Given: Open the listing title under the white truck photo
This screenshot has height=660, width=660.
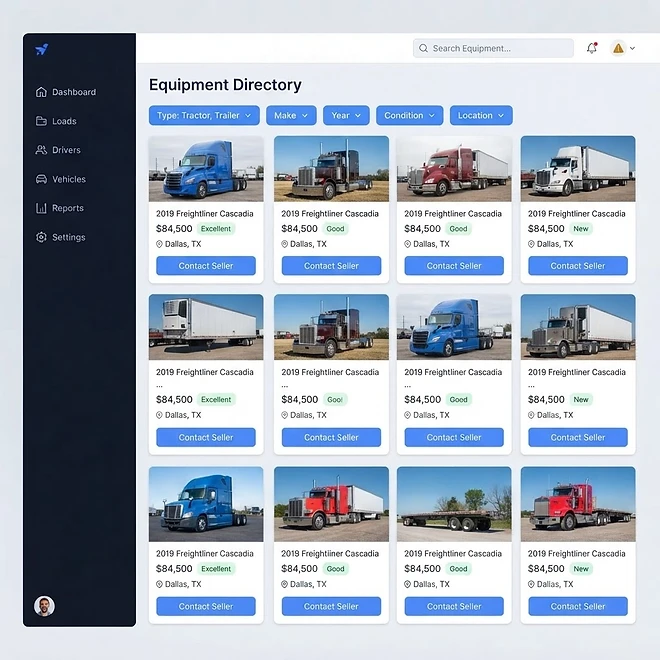Looking at the screenshot, I should pyautogui.click(x=577, y=213).
